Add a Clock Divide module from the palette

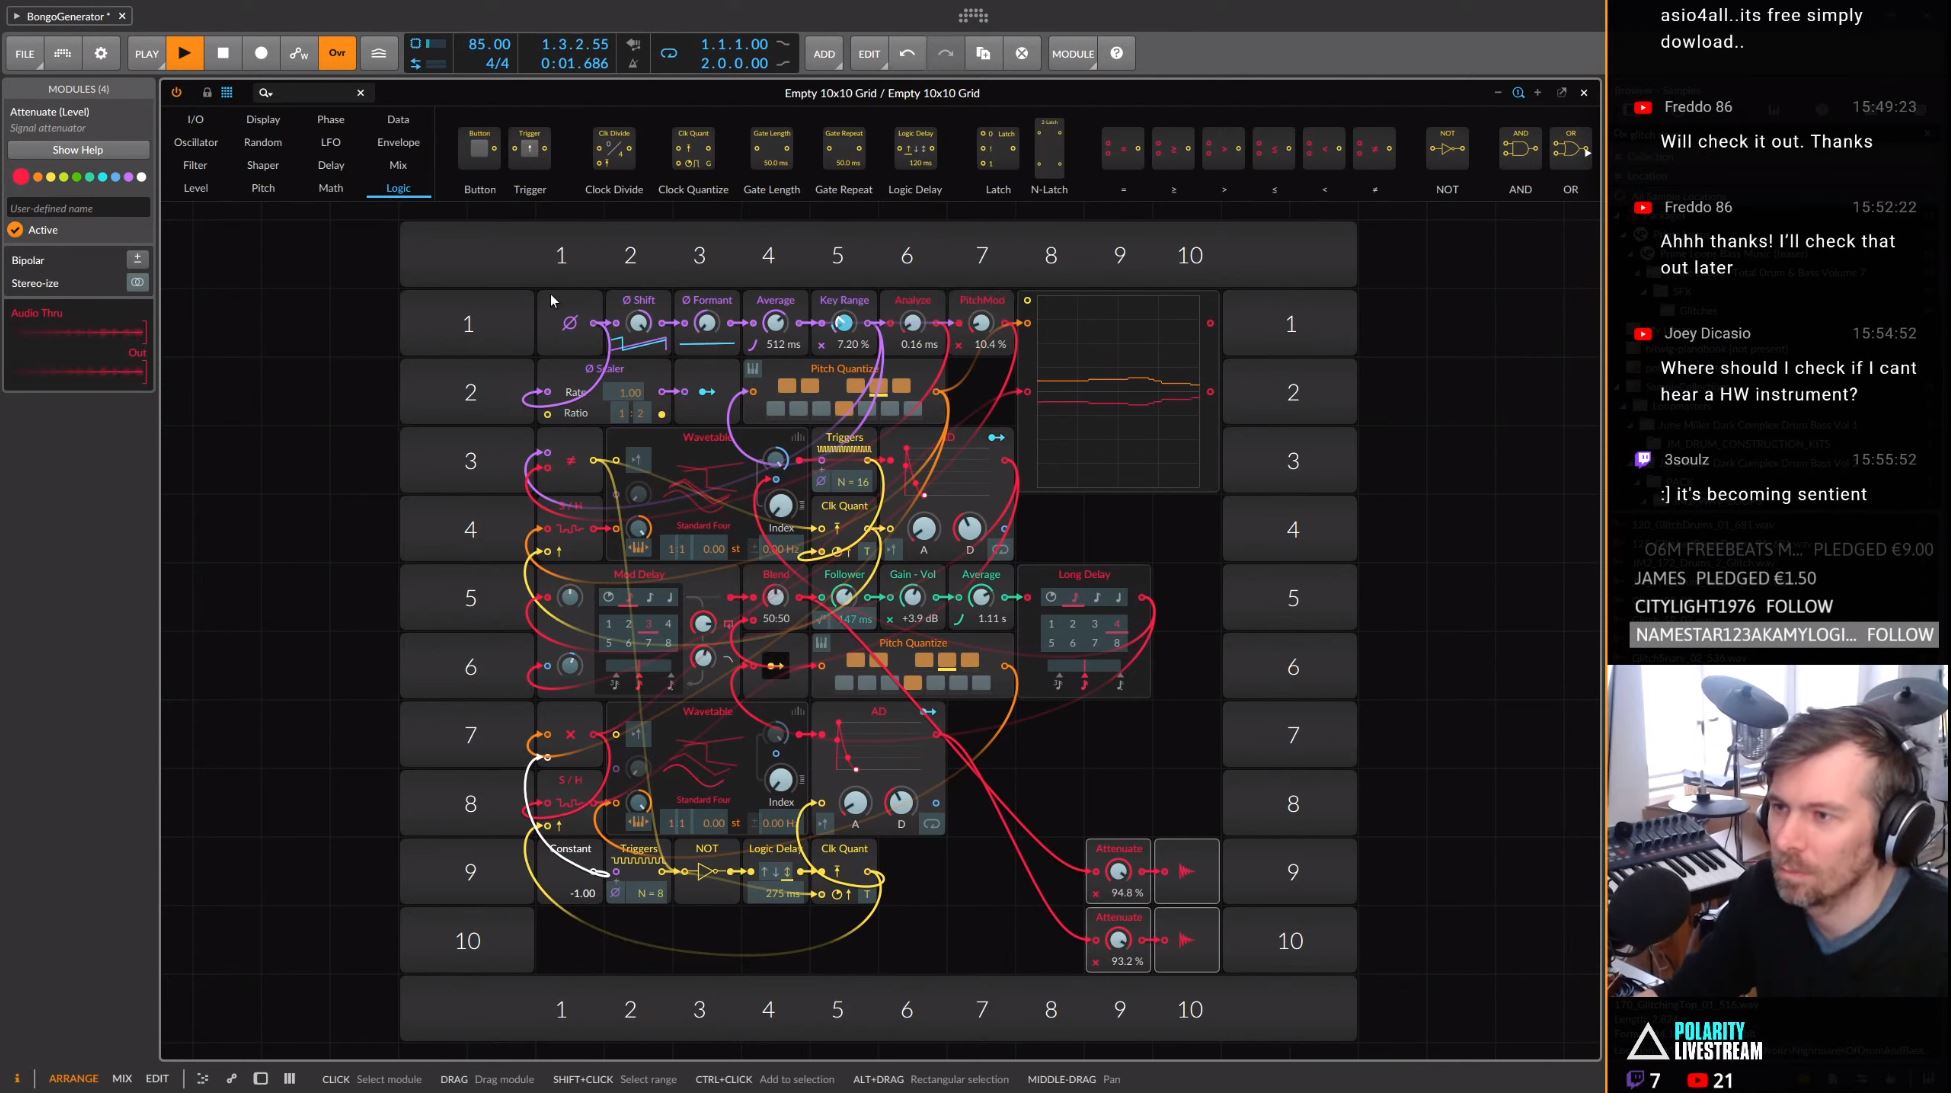point(613,150)
